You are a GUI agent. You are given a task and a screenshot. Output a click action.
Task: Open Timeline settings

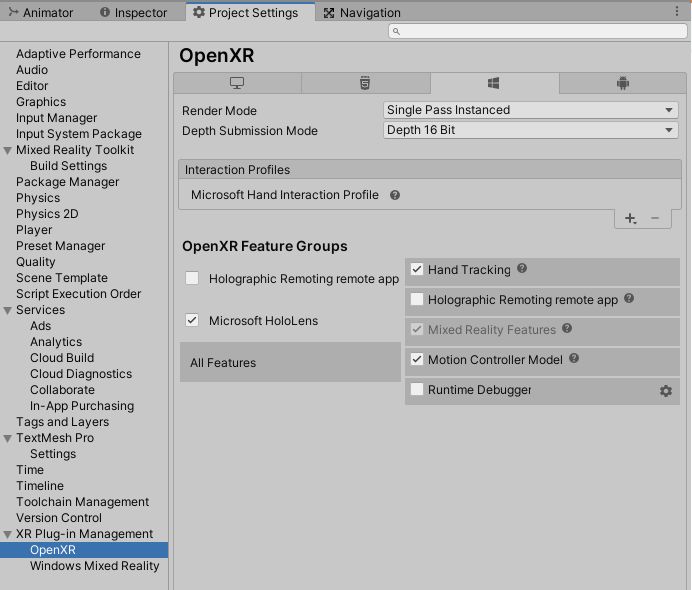[40, 486]
